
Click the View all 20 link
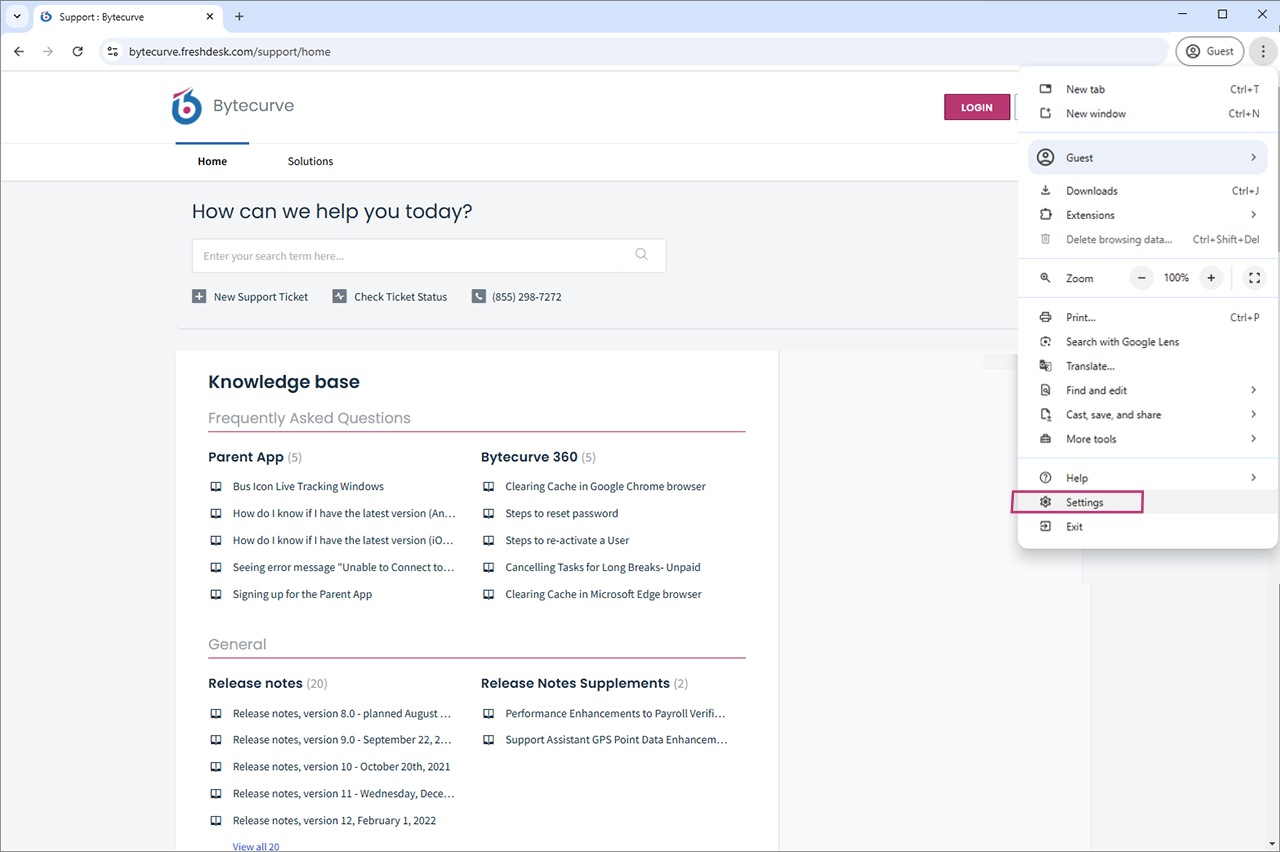[x=256, y=846]
